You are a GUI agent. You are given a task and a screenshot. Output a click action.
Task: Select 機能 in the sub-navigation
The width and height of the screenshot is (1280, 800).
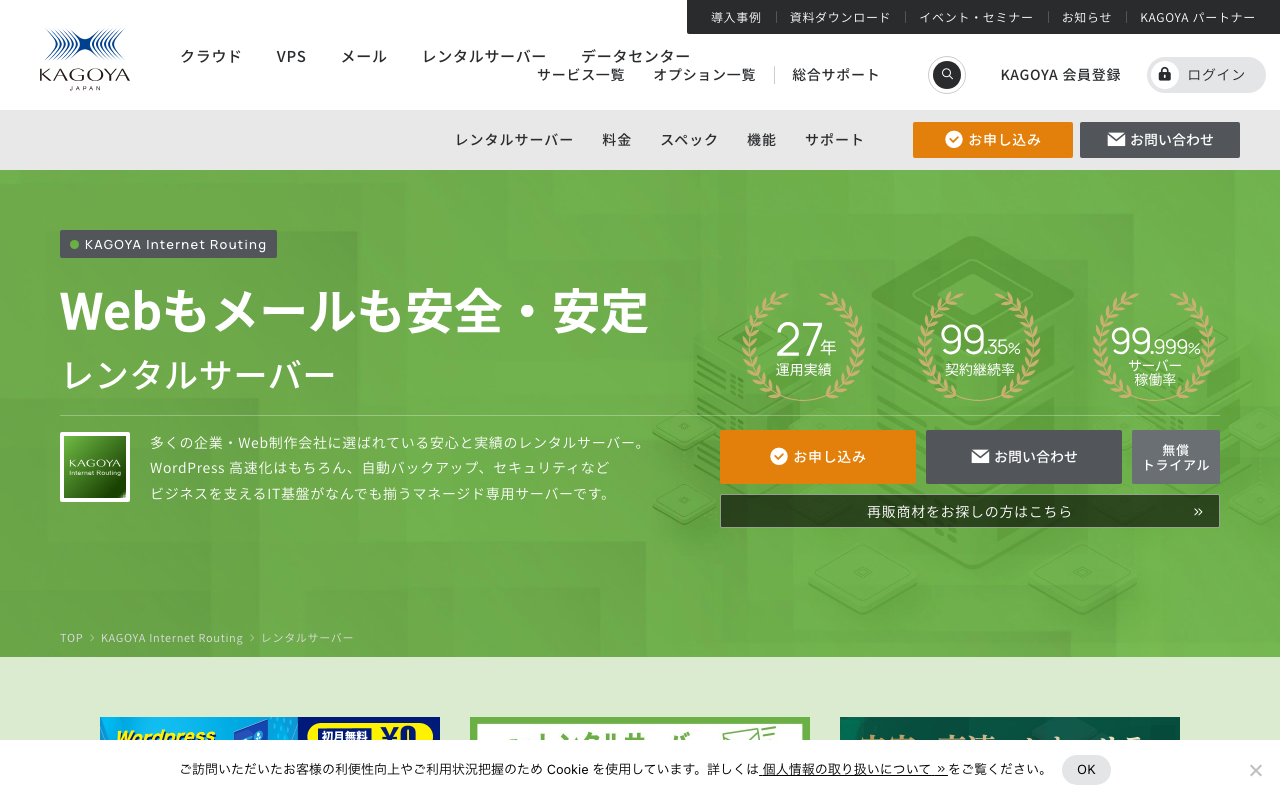coord(761,140)
